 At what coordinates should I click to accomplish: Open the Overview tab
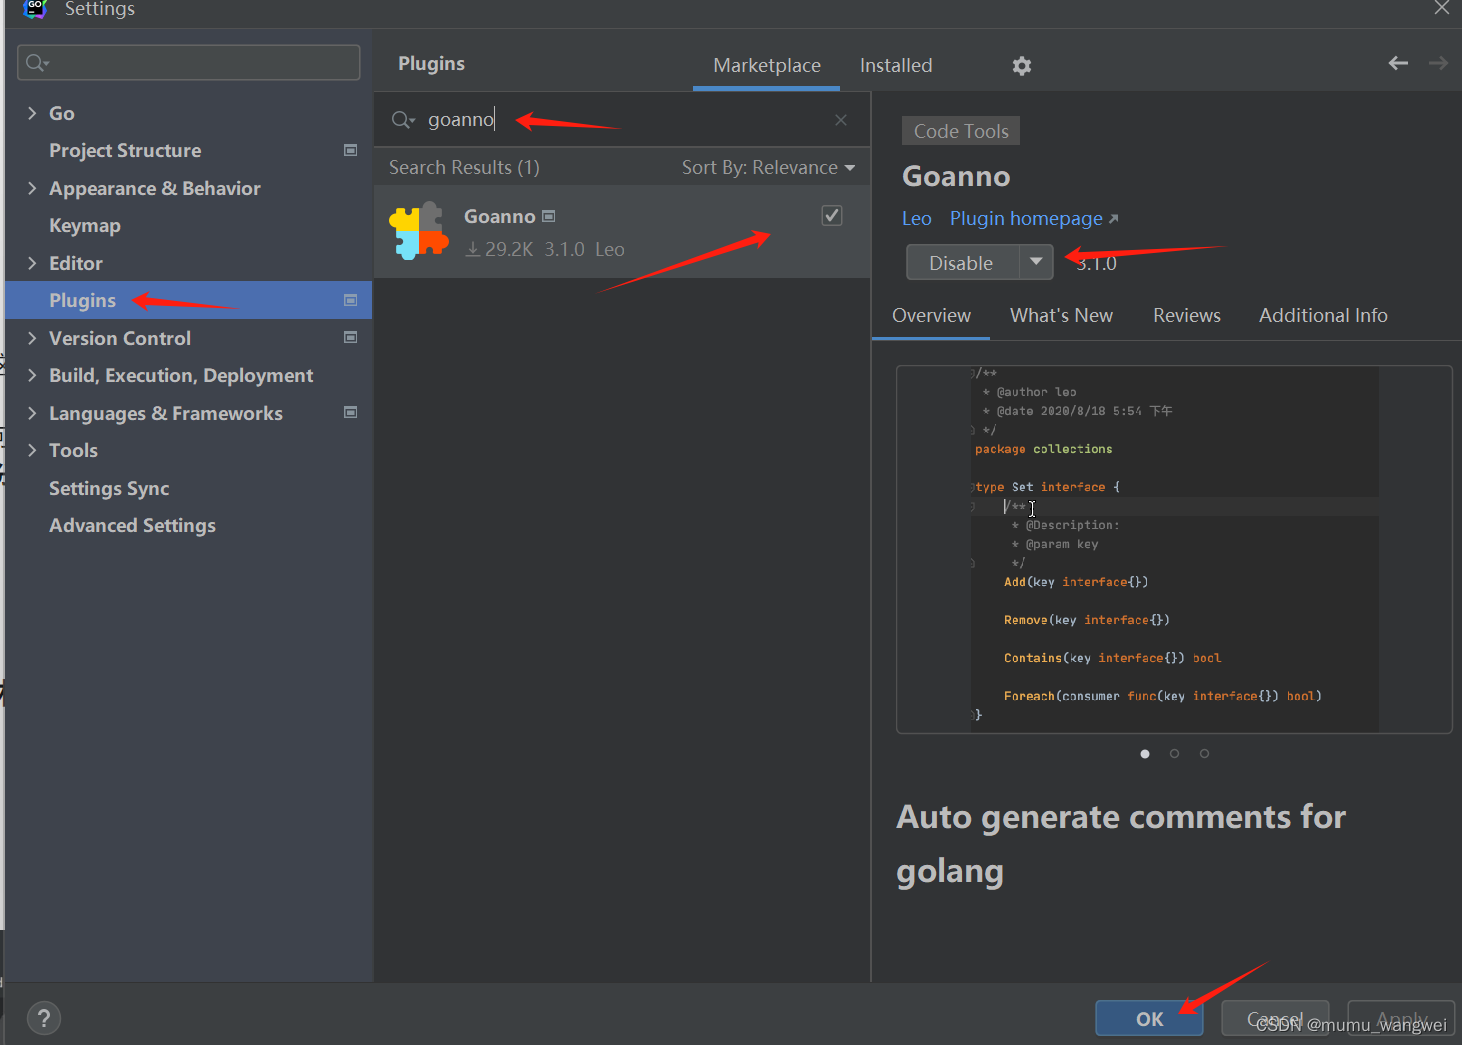coord(931,315)
